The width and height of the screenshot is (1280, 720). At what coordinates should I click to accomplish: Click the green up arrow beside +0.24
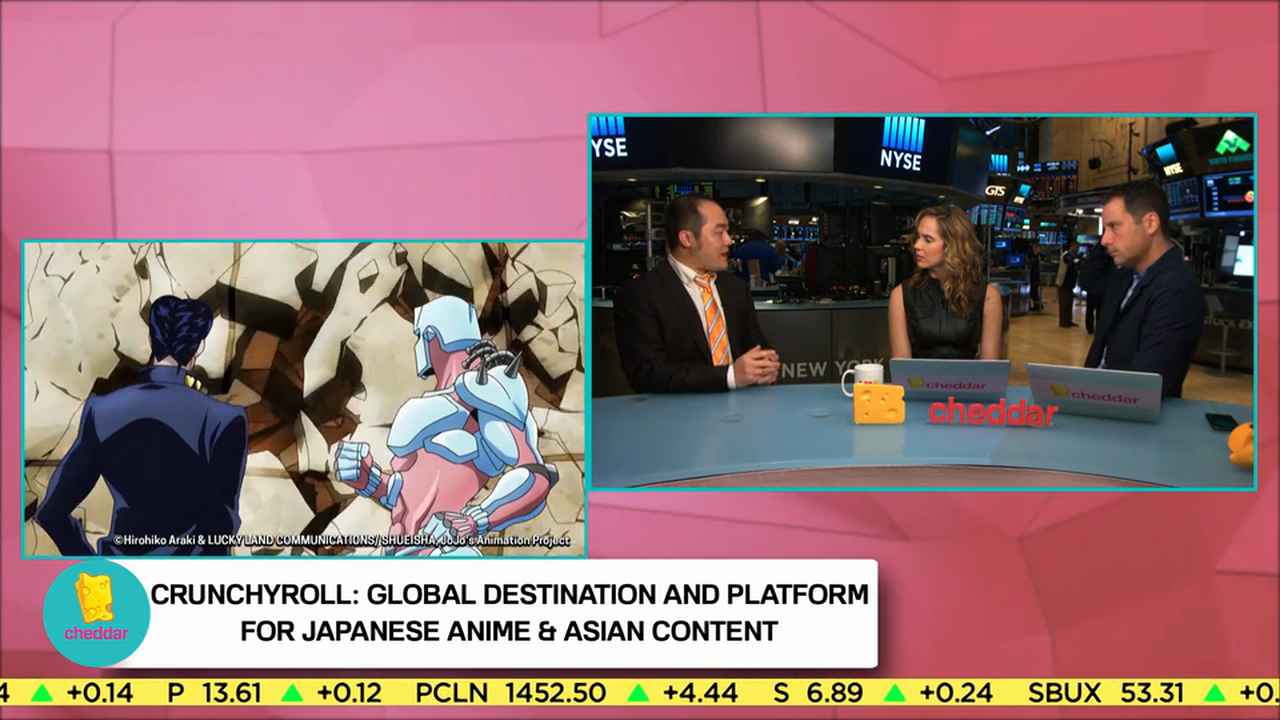[895, 693]
